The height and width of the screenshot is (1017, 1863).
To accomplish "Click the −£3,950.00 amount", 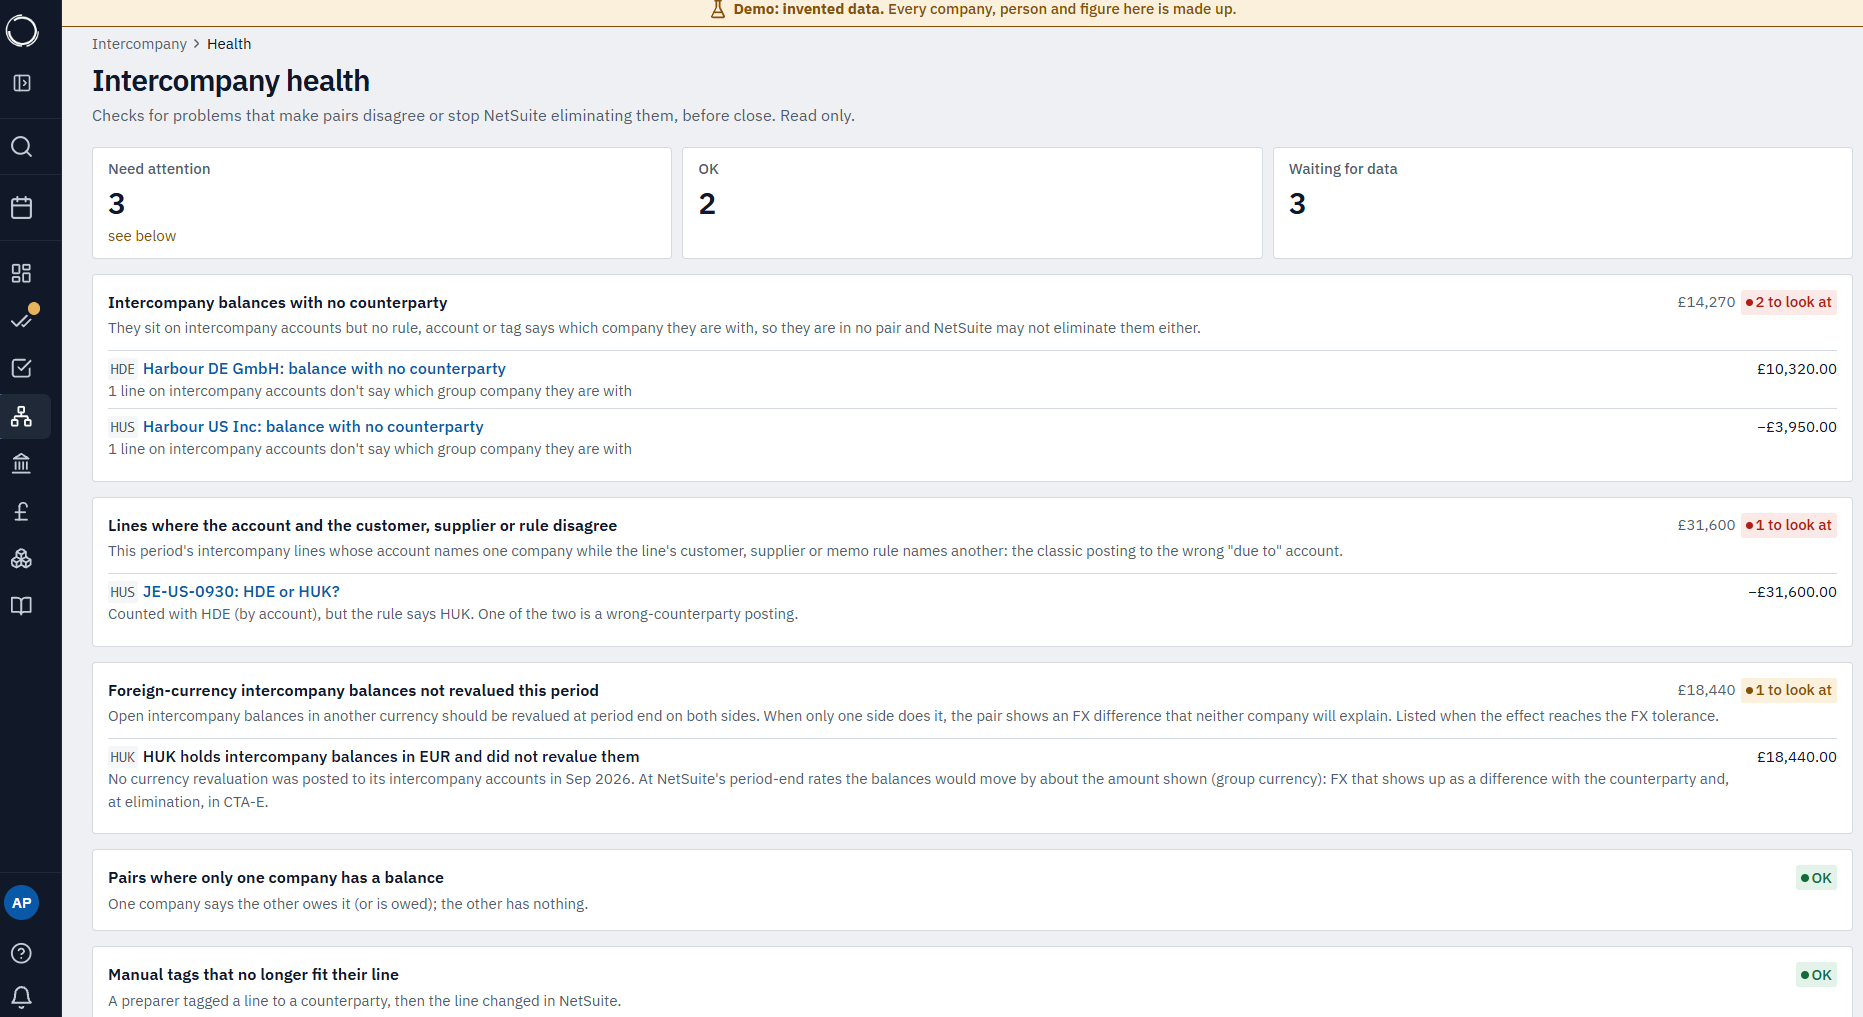I will (1796, 427).
